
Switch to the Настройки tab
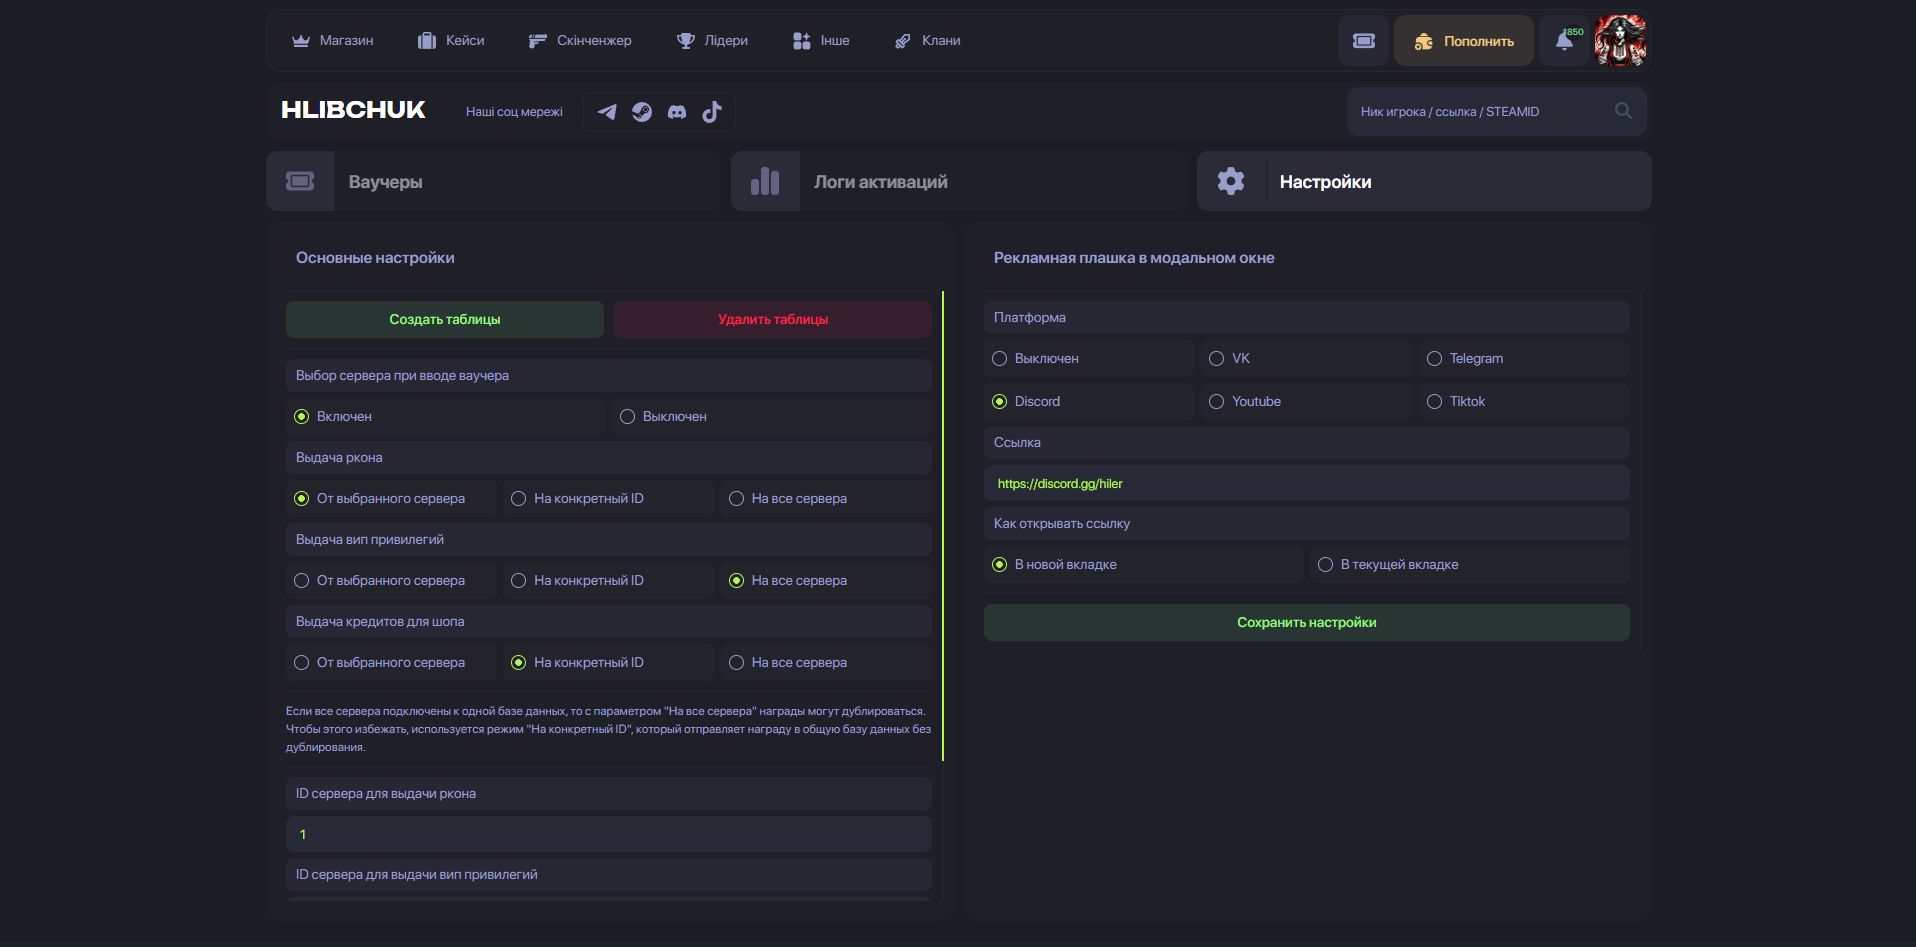1424,181
